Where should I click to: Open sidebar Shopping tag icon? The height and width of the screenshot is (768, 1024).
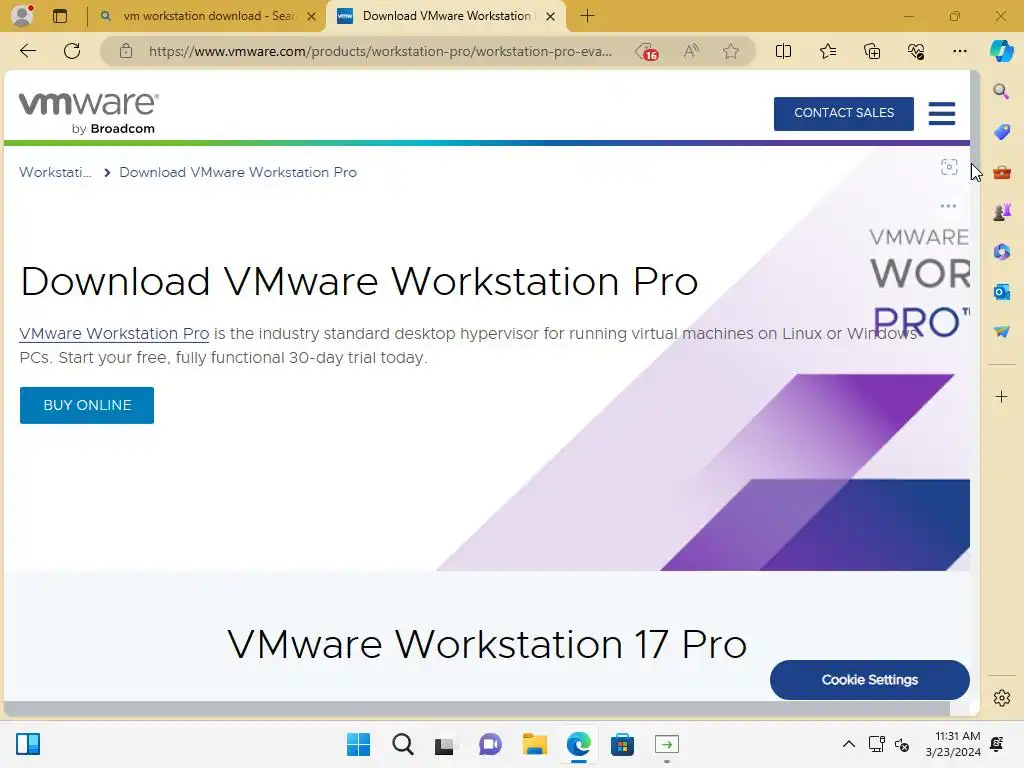pyautogui.click(x=1001, y=131)
